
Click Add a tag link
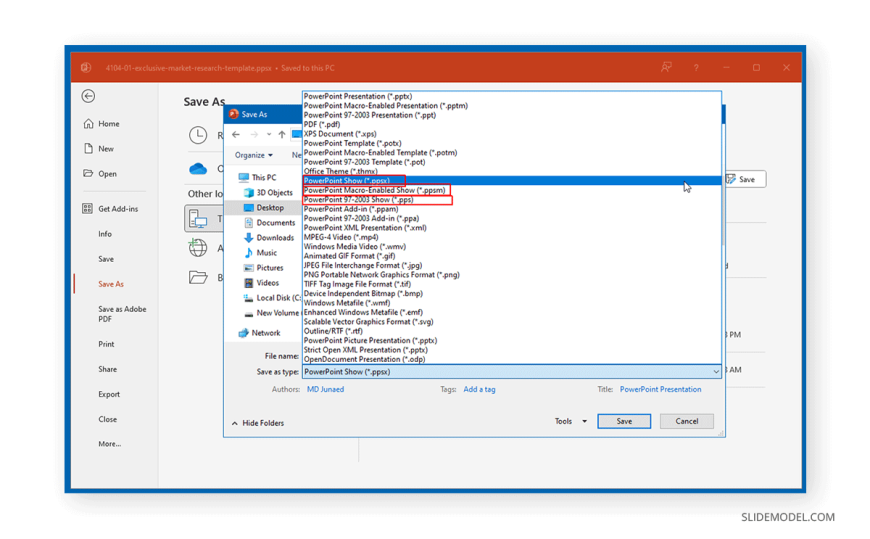479,390
